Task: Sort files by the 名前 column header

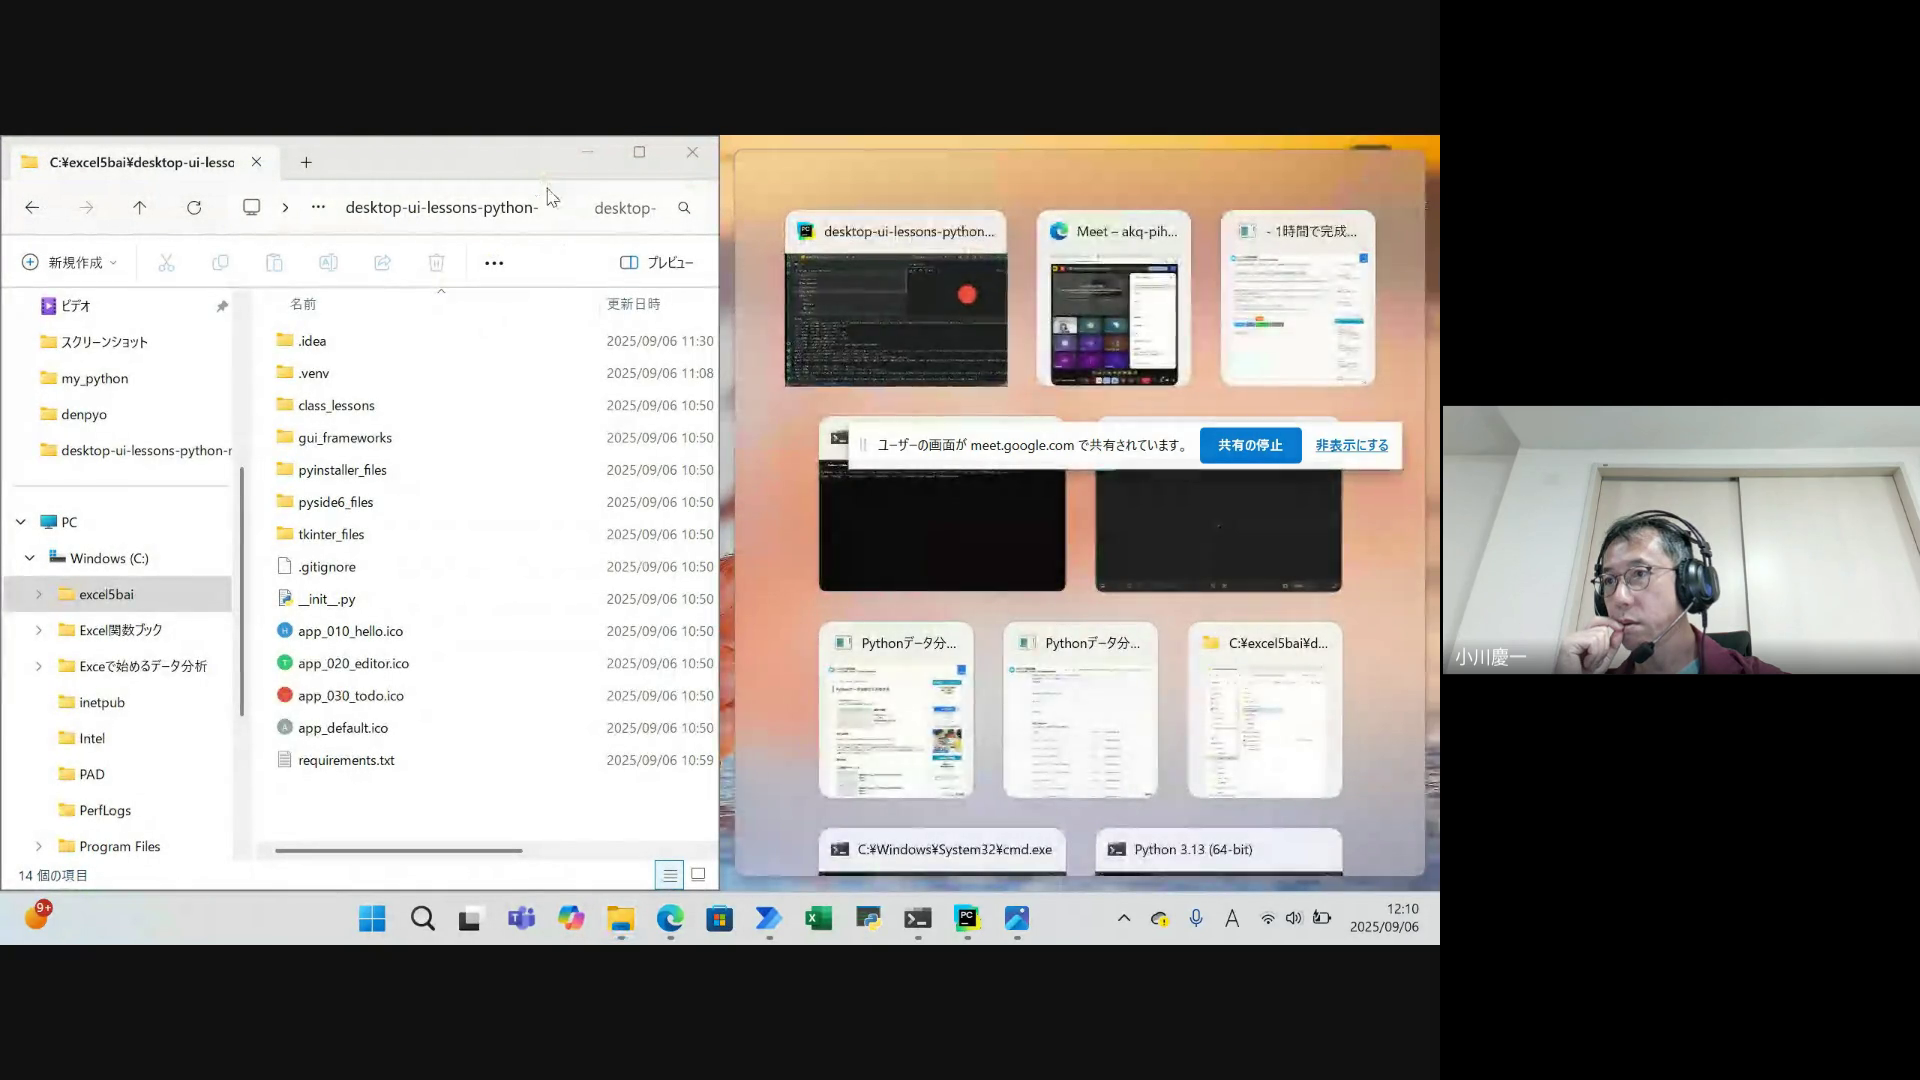Action: tap(303, 304)
